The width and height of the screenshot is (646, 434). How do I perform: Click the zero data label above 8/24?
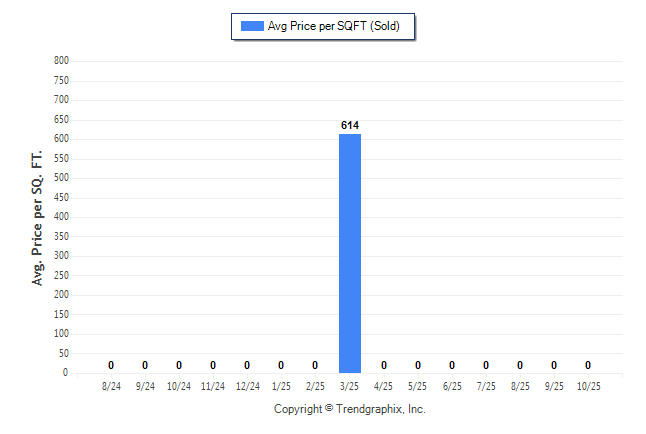(111, 365)
